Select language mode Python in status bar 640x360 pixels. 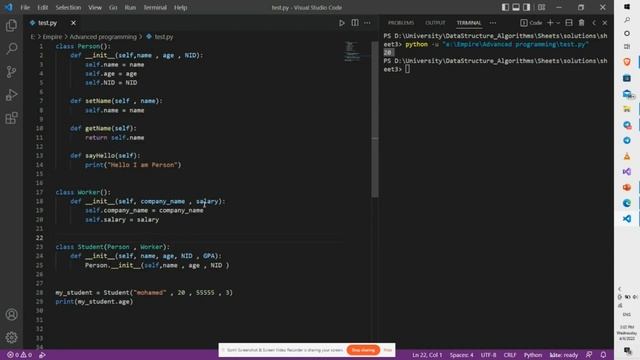tap(533, 355)
